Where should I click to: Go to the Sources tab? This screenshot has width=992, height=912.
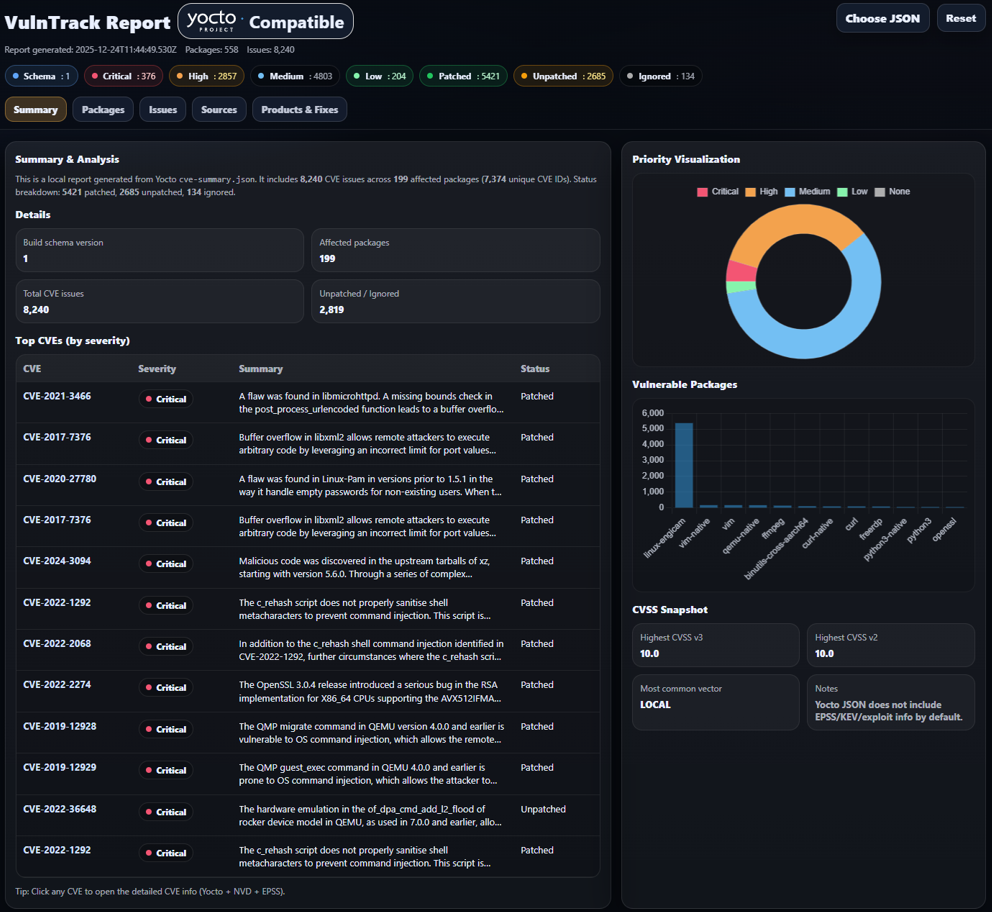coord(219,109)
